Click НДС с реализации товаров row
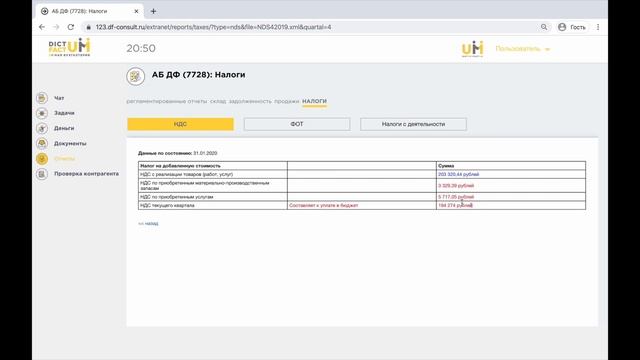The image size is (640, 360). (362, 174)
